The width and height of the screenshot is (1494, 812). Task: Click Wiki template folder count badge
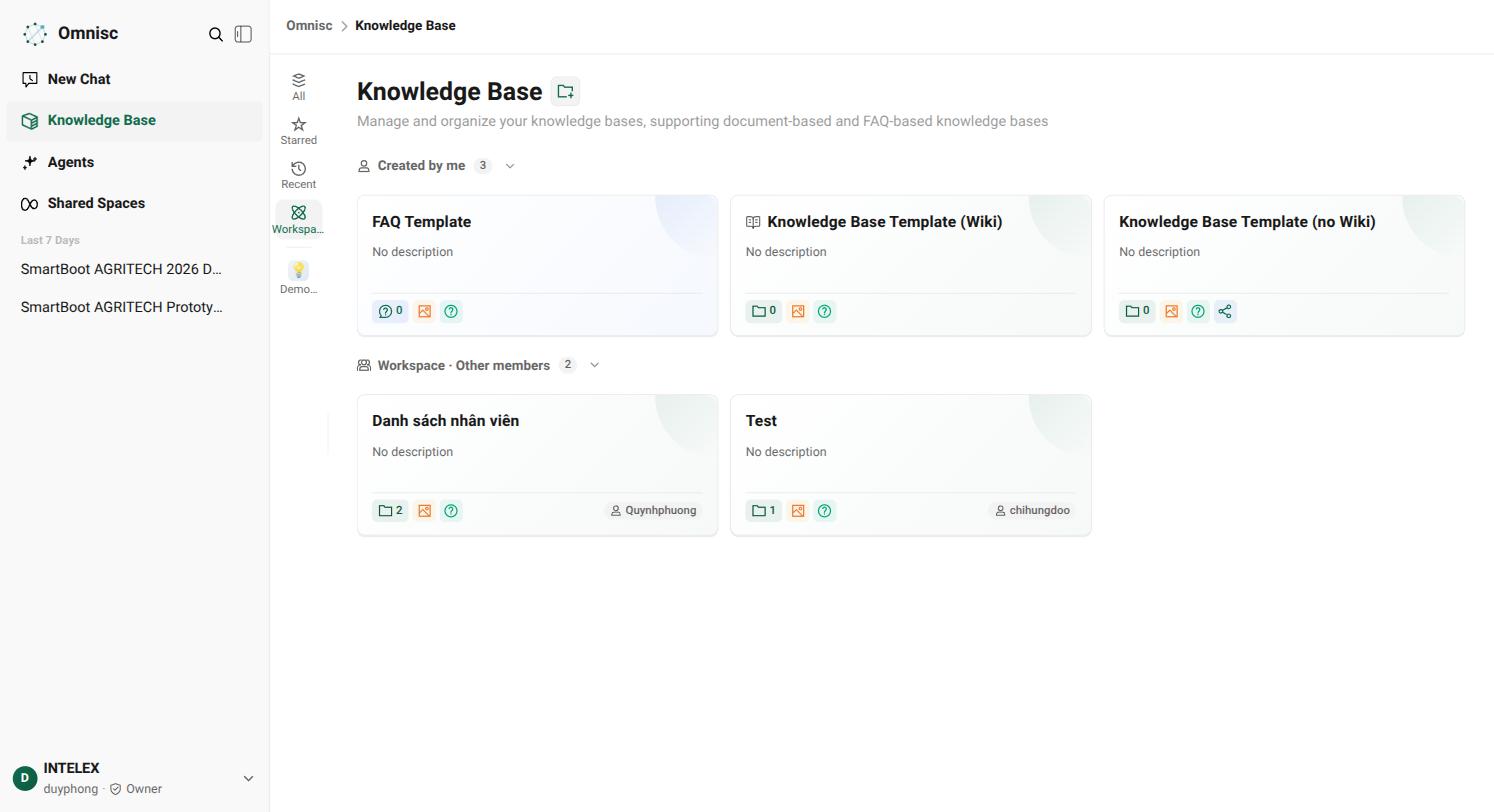[764, 311]
